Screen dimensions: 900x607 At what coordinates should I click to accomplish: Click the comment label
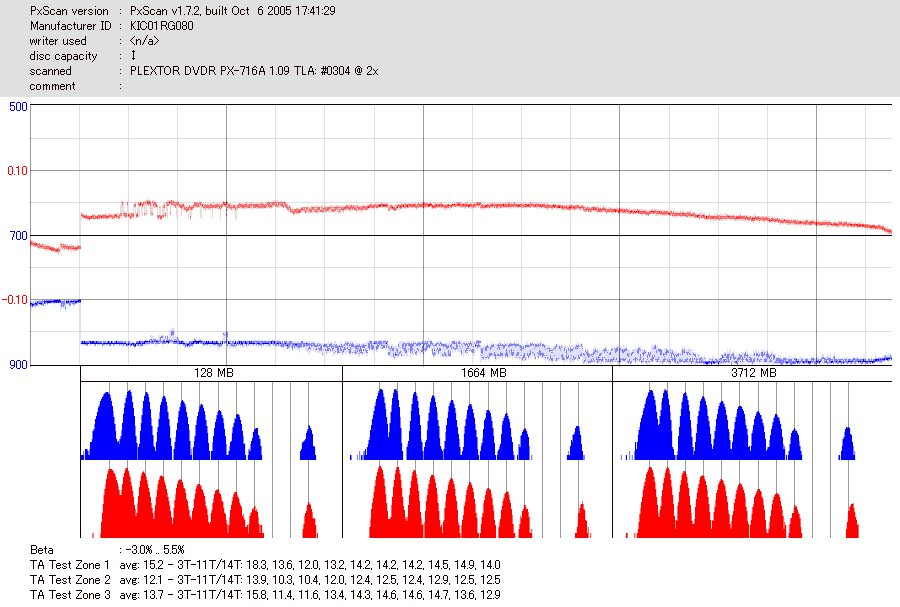click(x=52, y=86)
